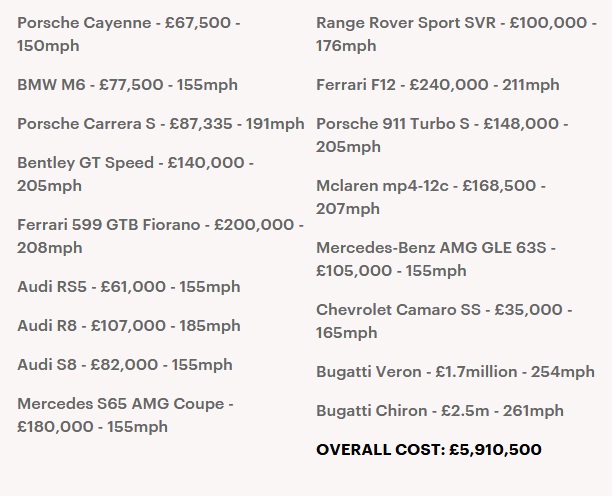Select the Audi RS5 £61,000 line
Viewport: 612px width, 496px height.
[x=129, y=287]
